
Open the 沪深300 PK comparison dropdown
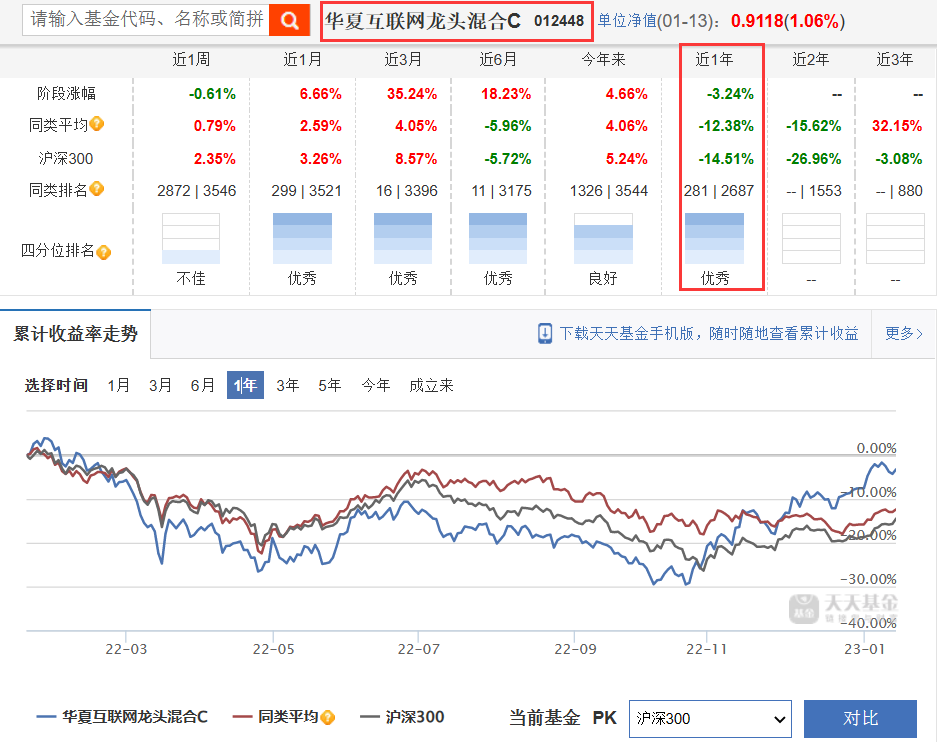coord(711,719)
